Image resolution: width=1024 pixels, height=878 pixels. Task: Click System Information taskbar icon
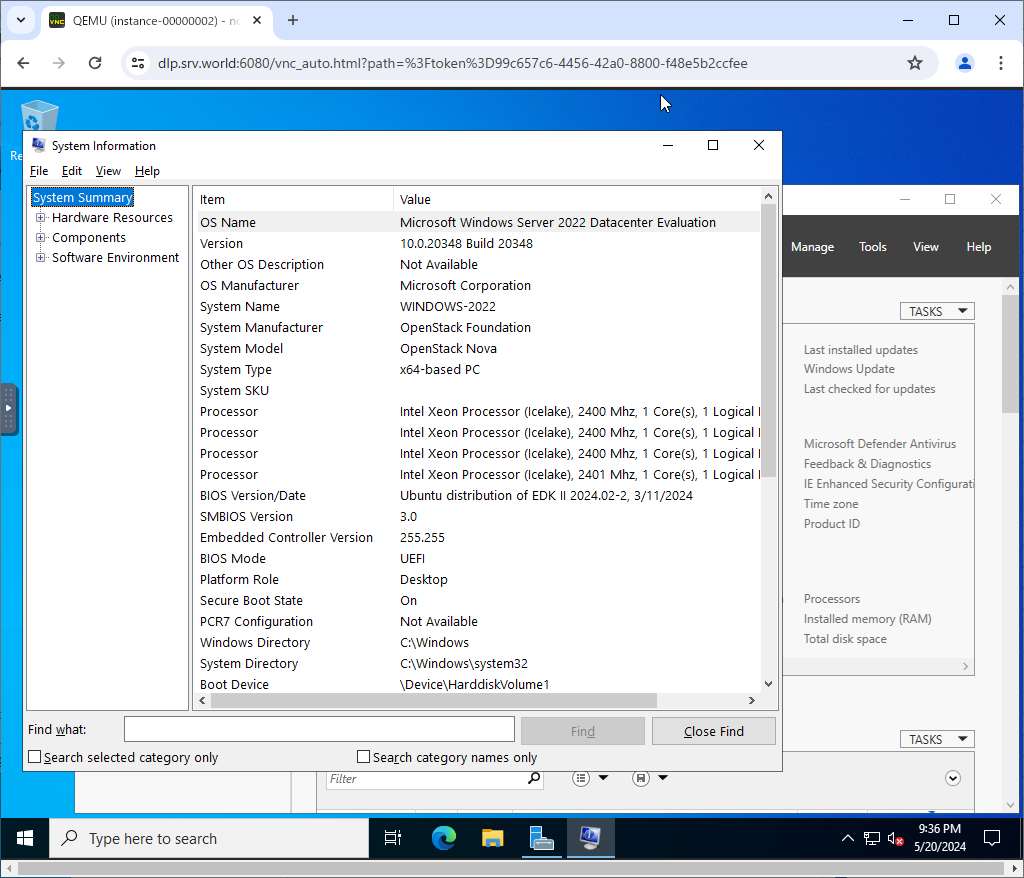click(x=590, y=837)
